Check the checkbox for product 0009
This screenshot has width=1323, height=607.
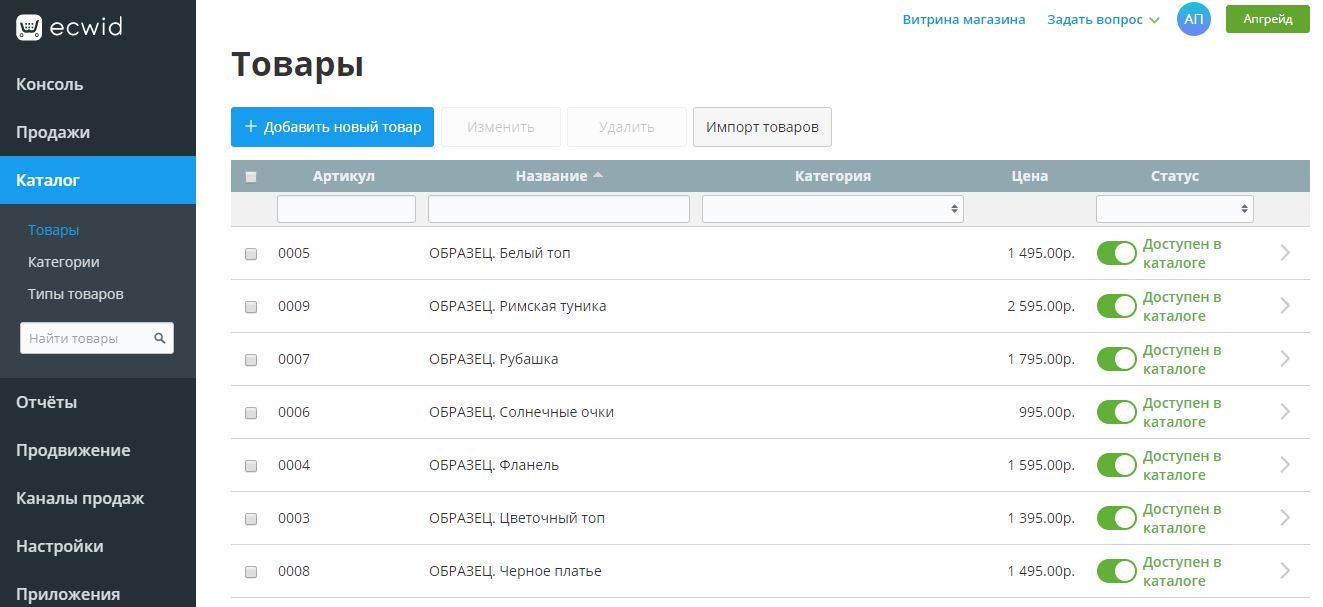coord(251,306)
